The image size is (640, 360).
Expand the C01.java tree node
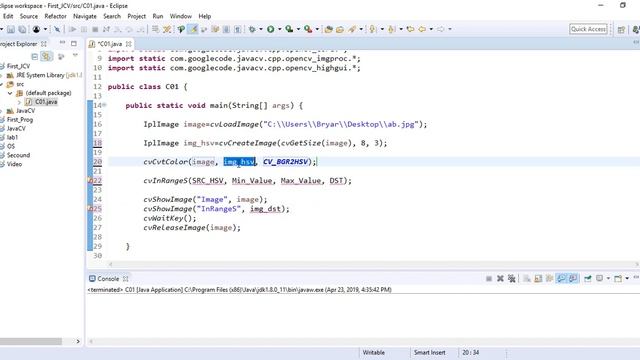[x=19, y=102]
